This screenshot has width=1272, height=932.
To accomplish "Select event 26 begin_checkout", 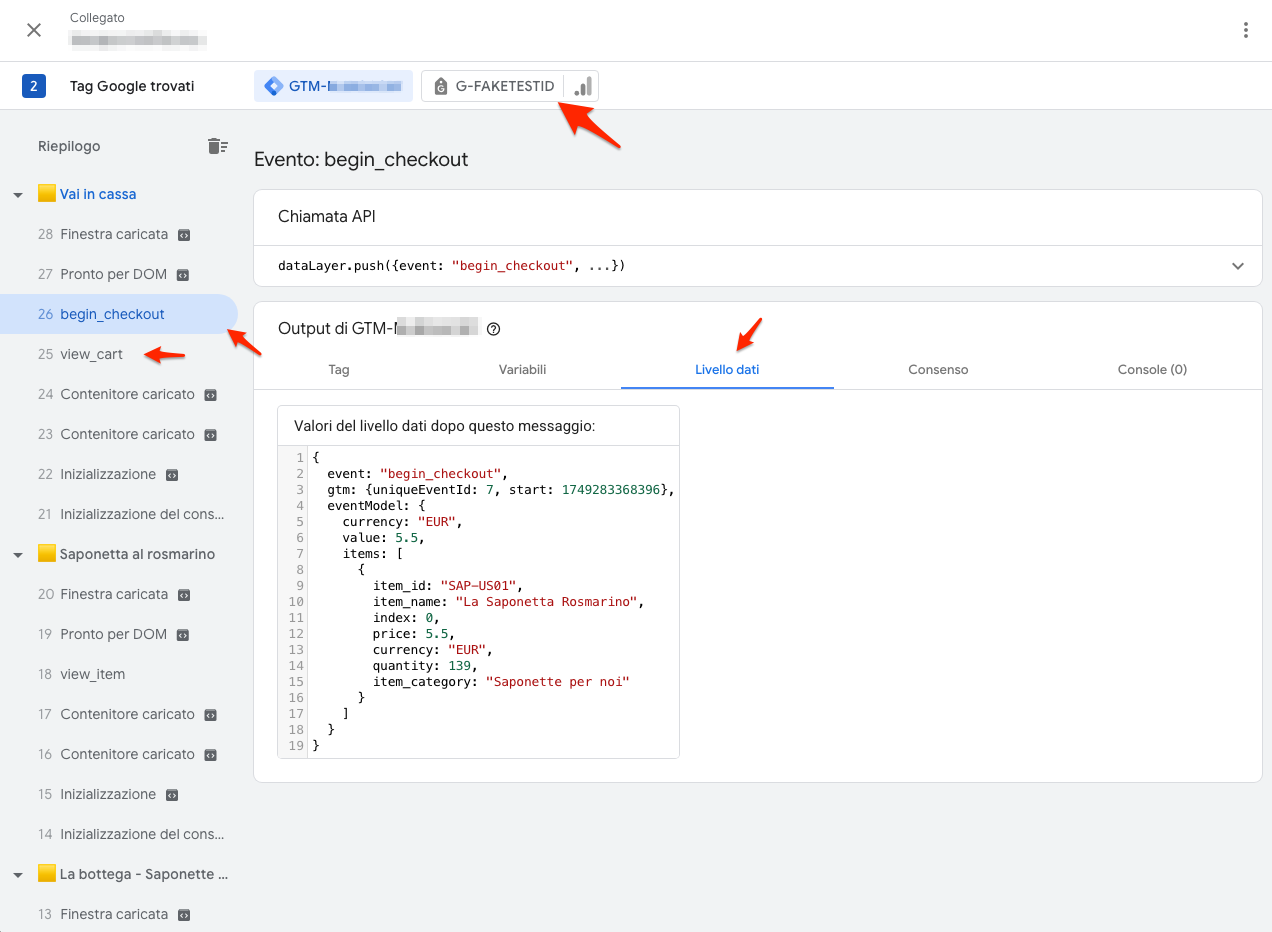I will (119, 314).
